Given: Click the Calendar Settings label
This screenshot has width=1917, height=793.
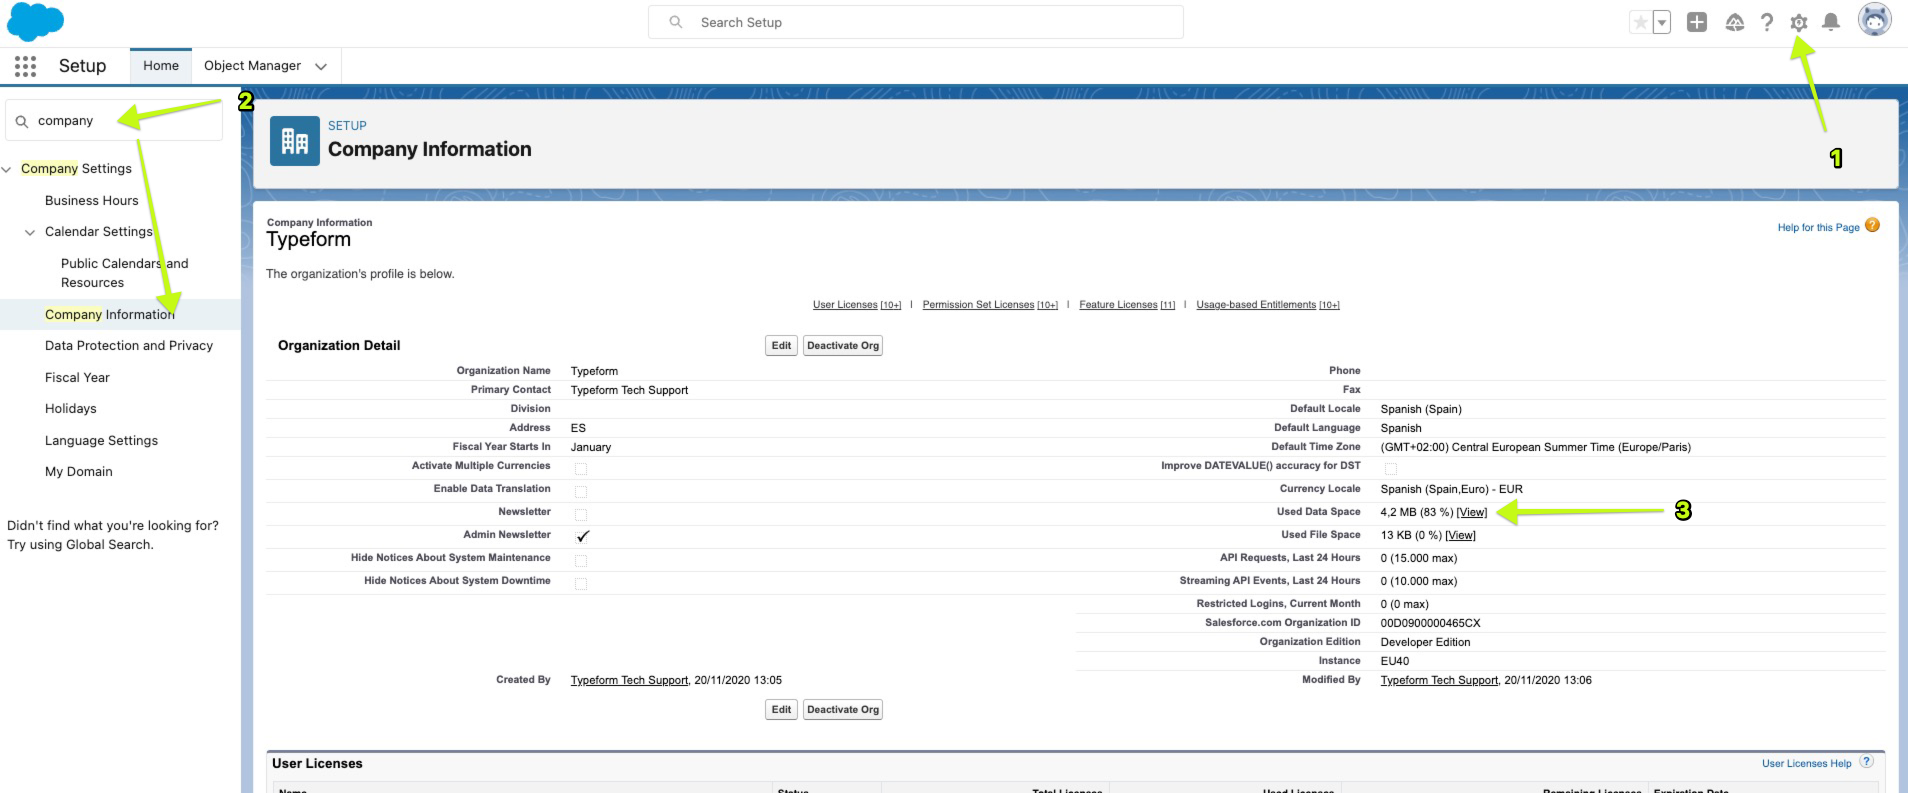Looking at the screenshot, I should pos(99,232).
